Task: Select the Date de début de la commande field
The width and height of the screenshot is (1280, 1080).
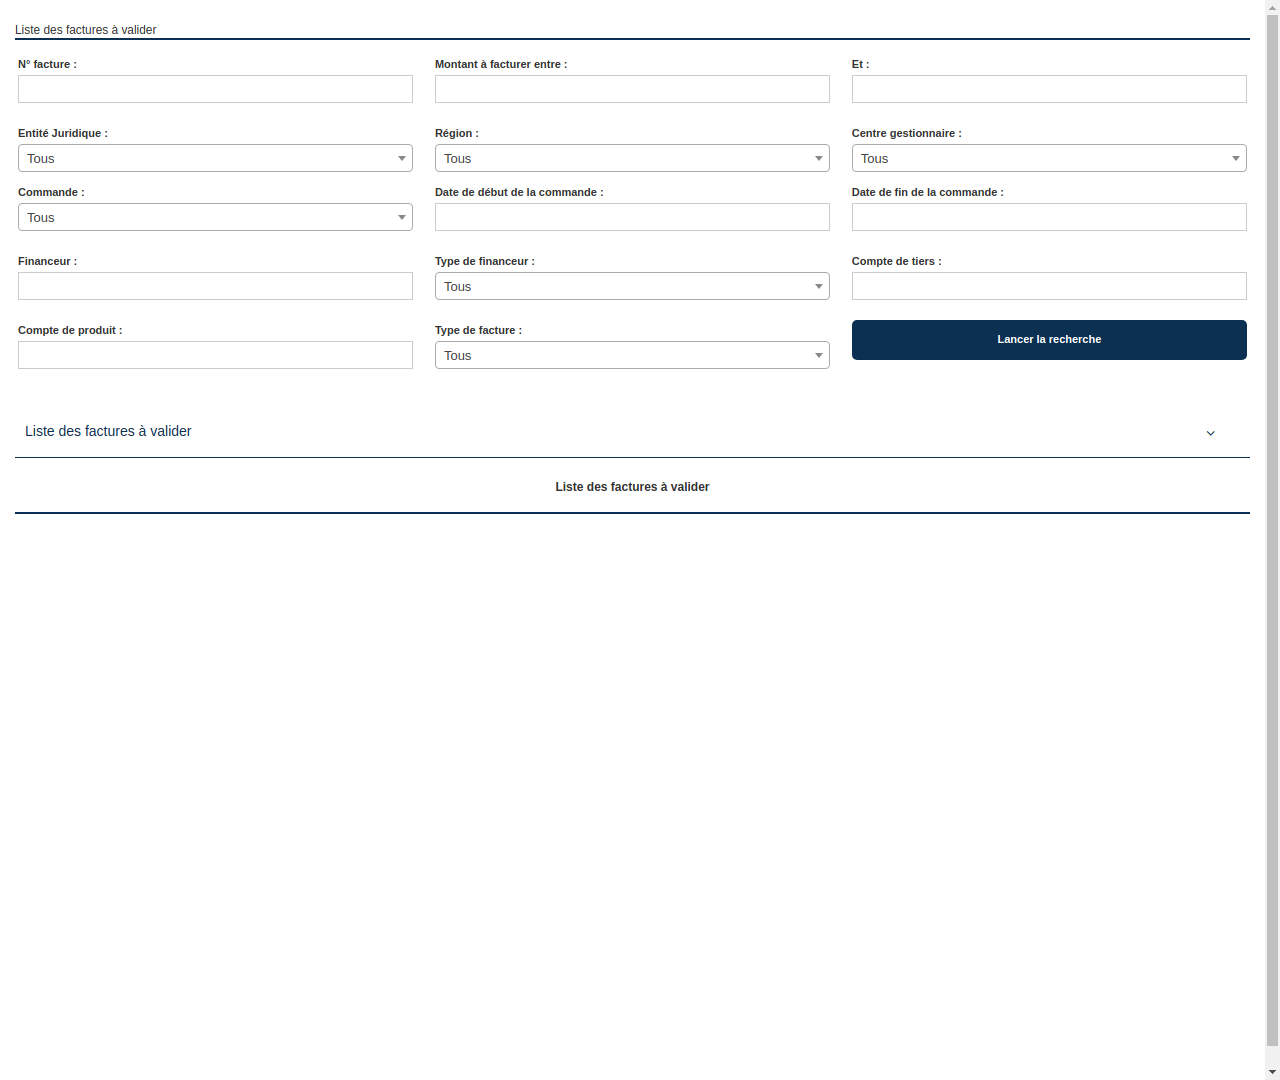Action: point(632,217)
